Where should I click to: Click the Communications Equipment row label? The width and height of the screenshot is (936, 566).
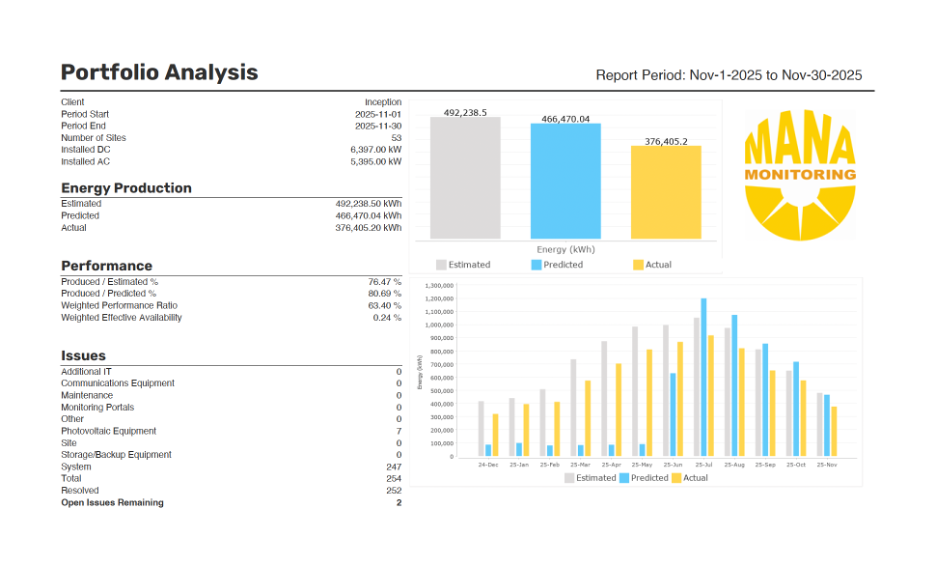118,383
